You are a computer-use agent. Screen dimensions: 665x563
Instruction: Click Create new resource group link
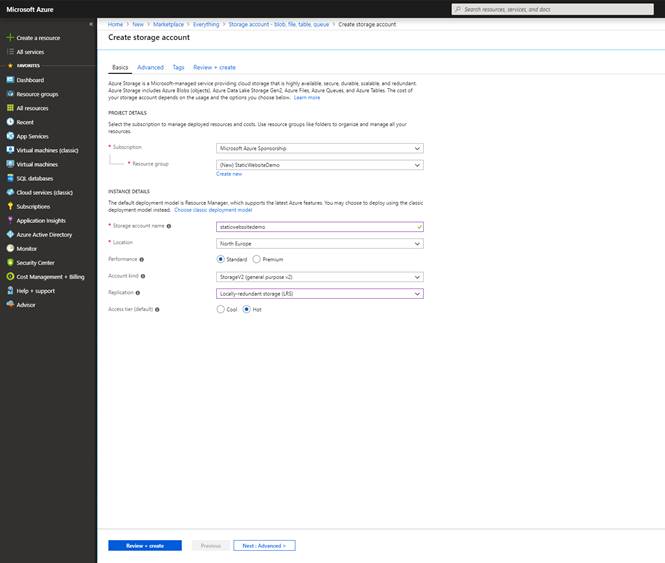click(x=229, y=174)
